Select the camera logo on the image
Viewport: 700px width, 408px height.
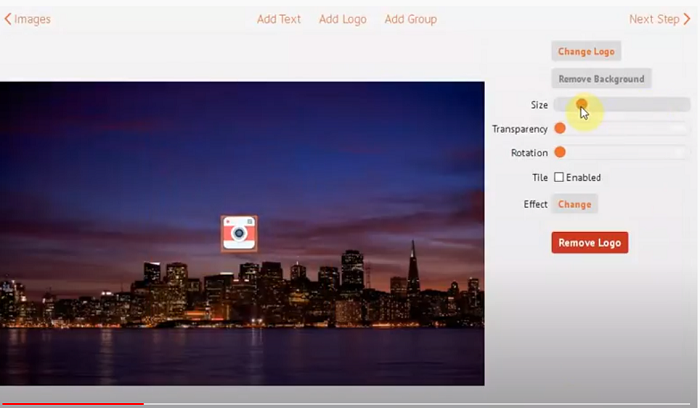point(239,233)
